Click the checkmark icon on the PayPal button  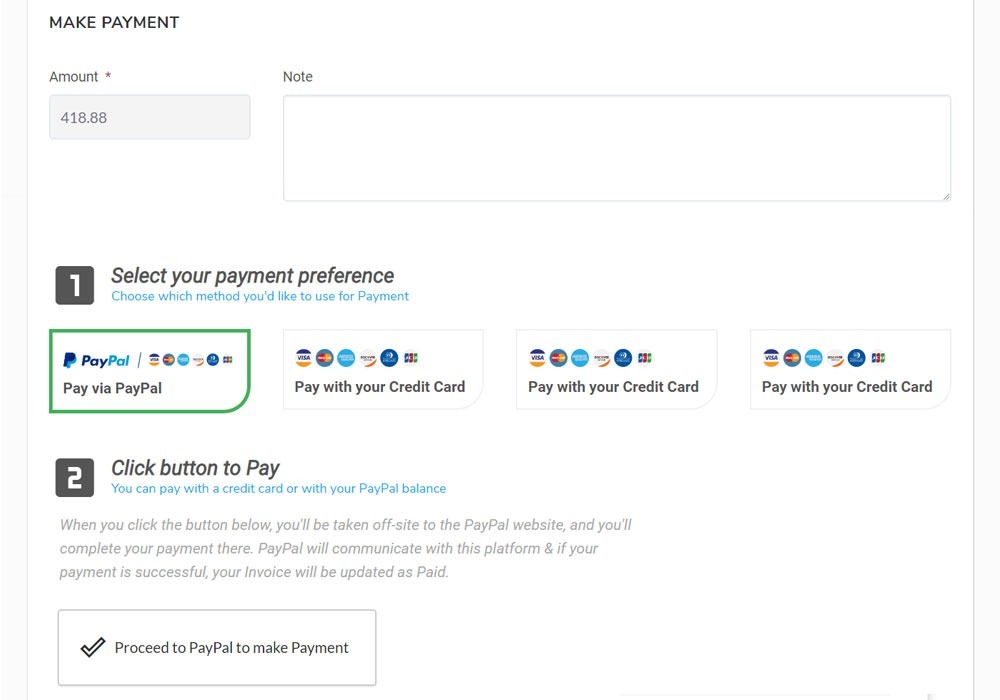[x=91, y=646]
